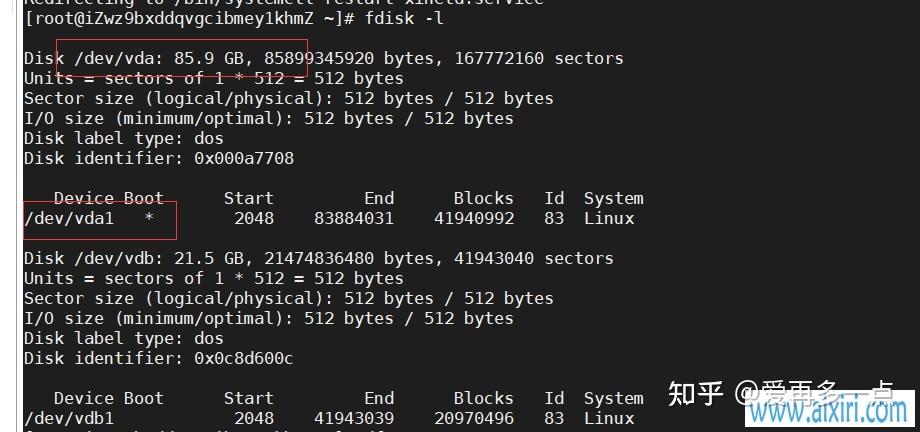Click the boot asterisk flag for vda1

tap(150, 218)
